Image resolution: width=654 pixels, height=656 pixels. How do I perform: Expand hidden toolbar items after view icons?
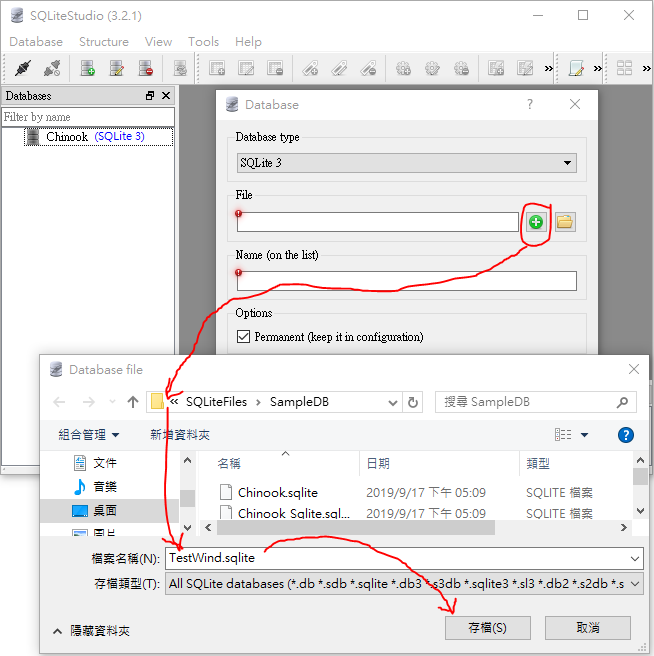548,68
